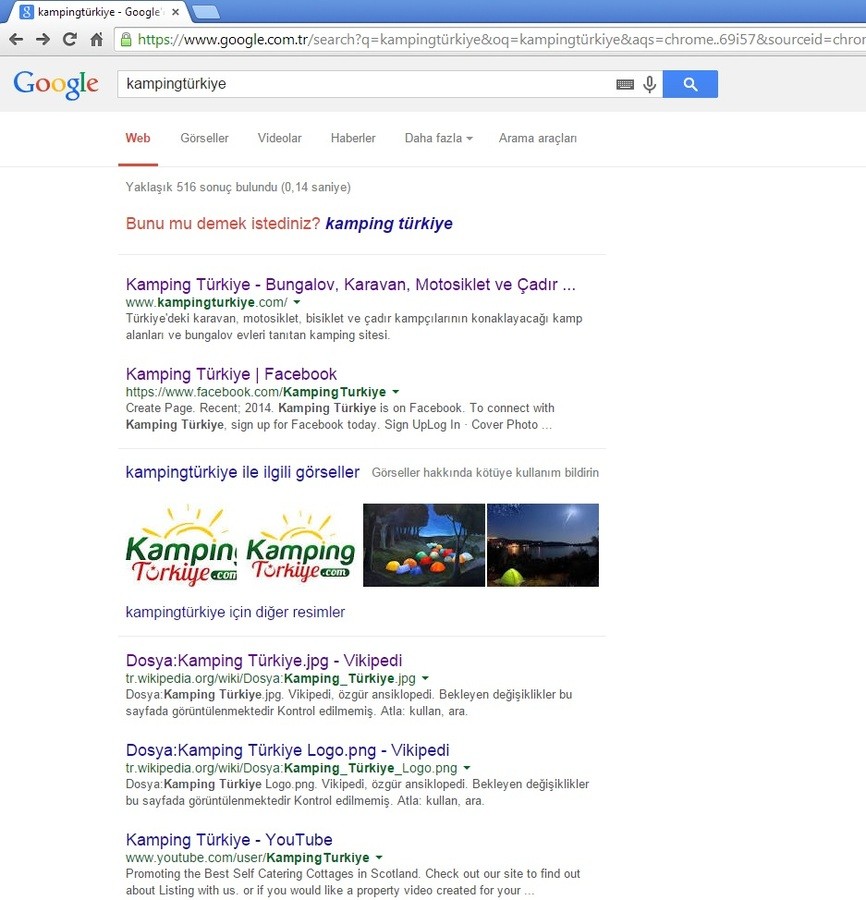Screen dimensions: 866x900
Task: Click kampingtürkiye için diğer resimler
Action: (x=235, y=612)
